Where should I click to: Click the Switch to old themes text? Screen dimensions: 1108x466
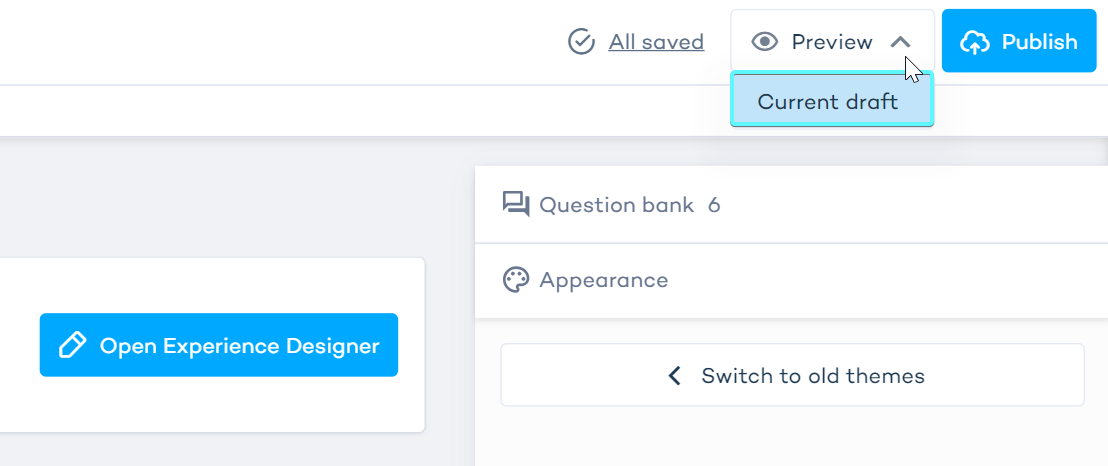pyautogui.click(x=812, y=376)
